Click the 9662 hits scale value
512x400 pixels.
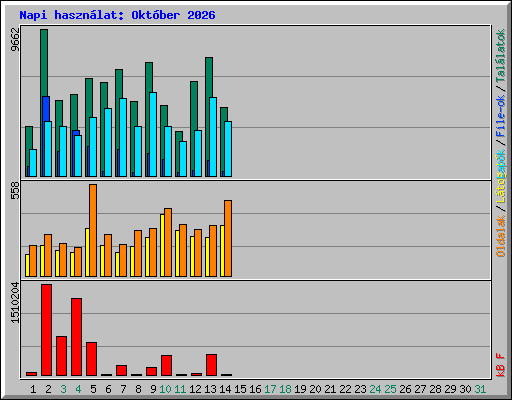click(15, 39)
